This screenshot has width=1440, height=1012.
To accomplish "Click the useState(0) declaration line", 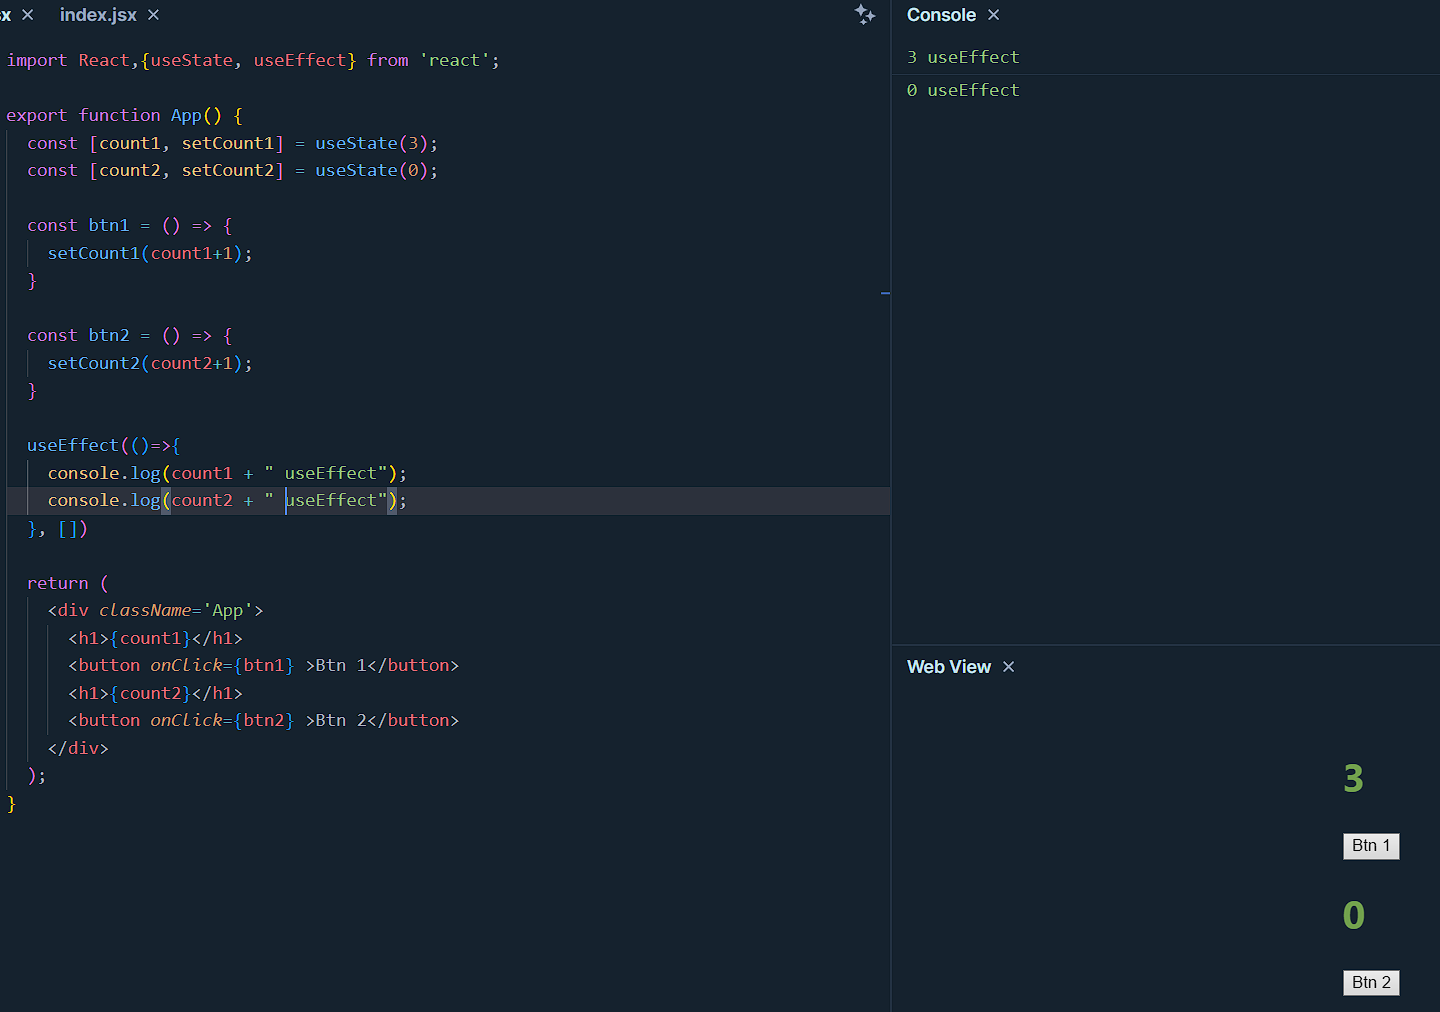I will 232,170.
